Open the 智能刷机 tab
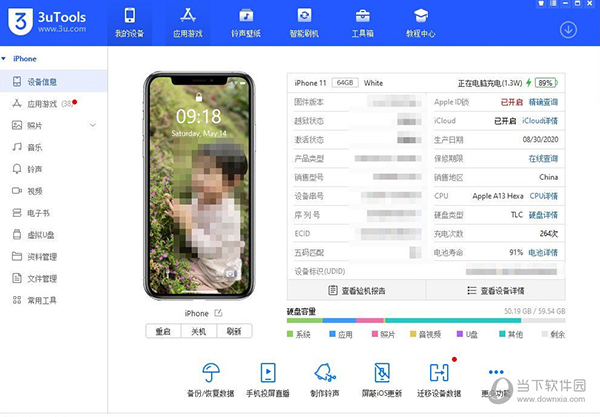The height and width of the screenshot is (417, 600). 304,23
